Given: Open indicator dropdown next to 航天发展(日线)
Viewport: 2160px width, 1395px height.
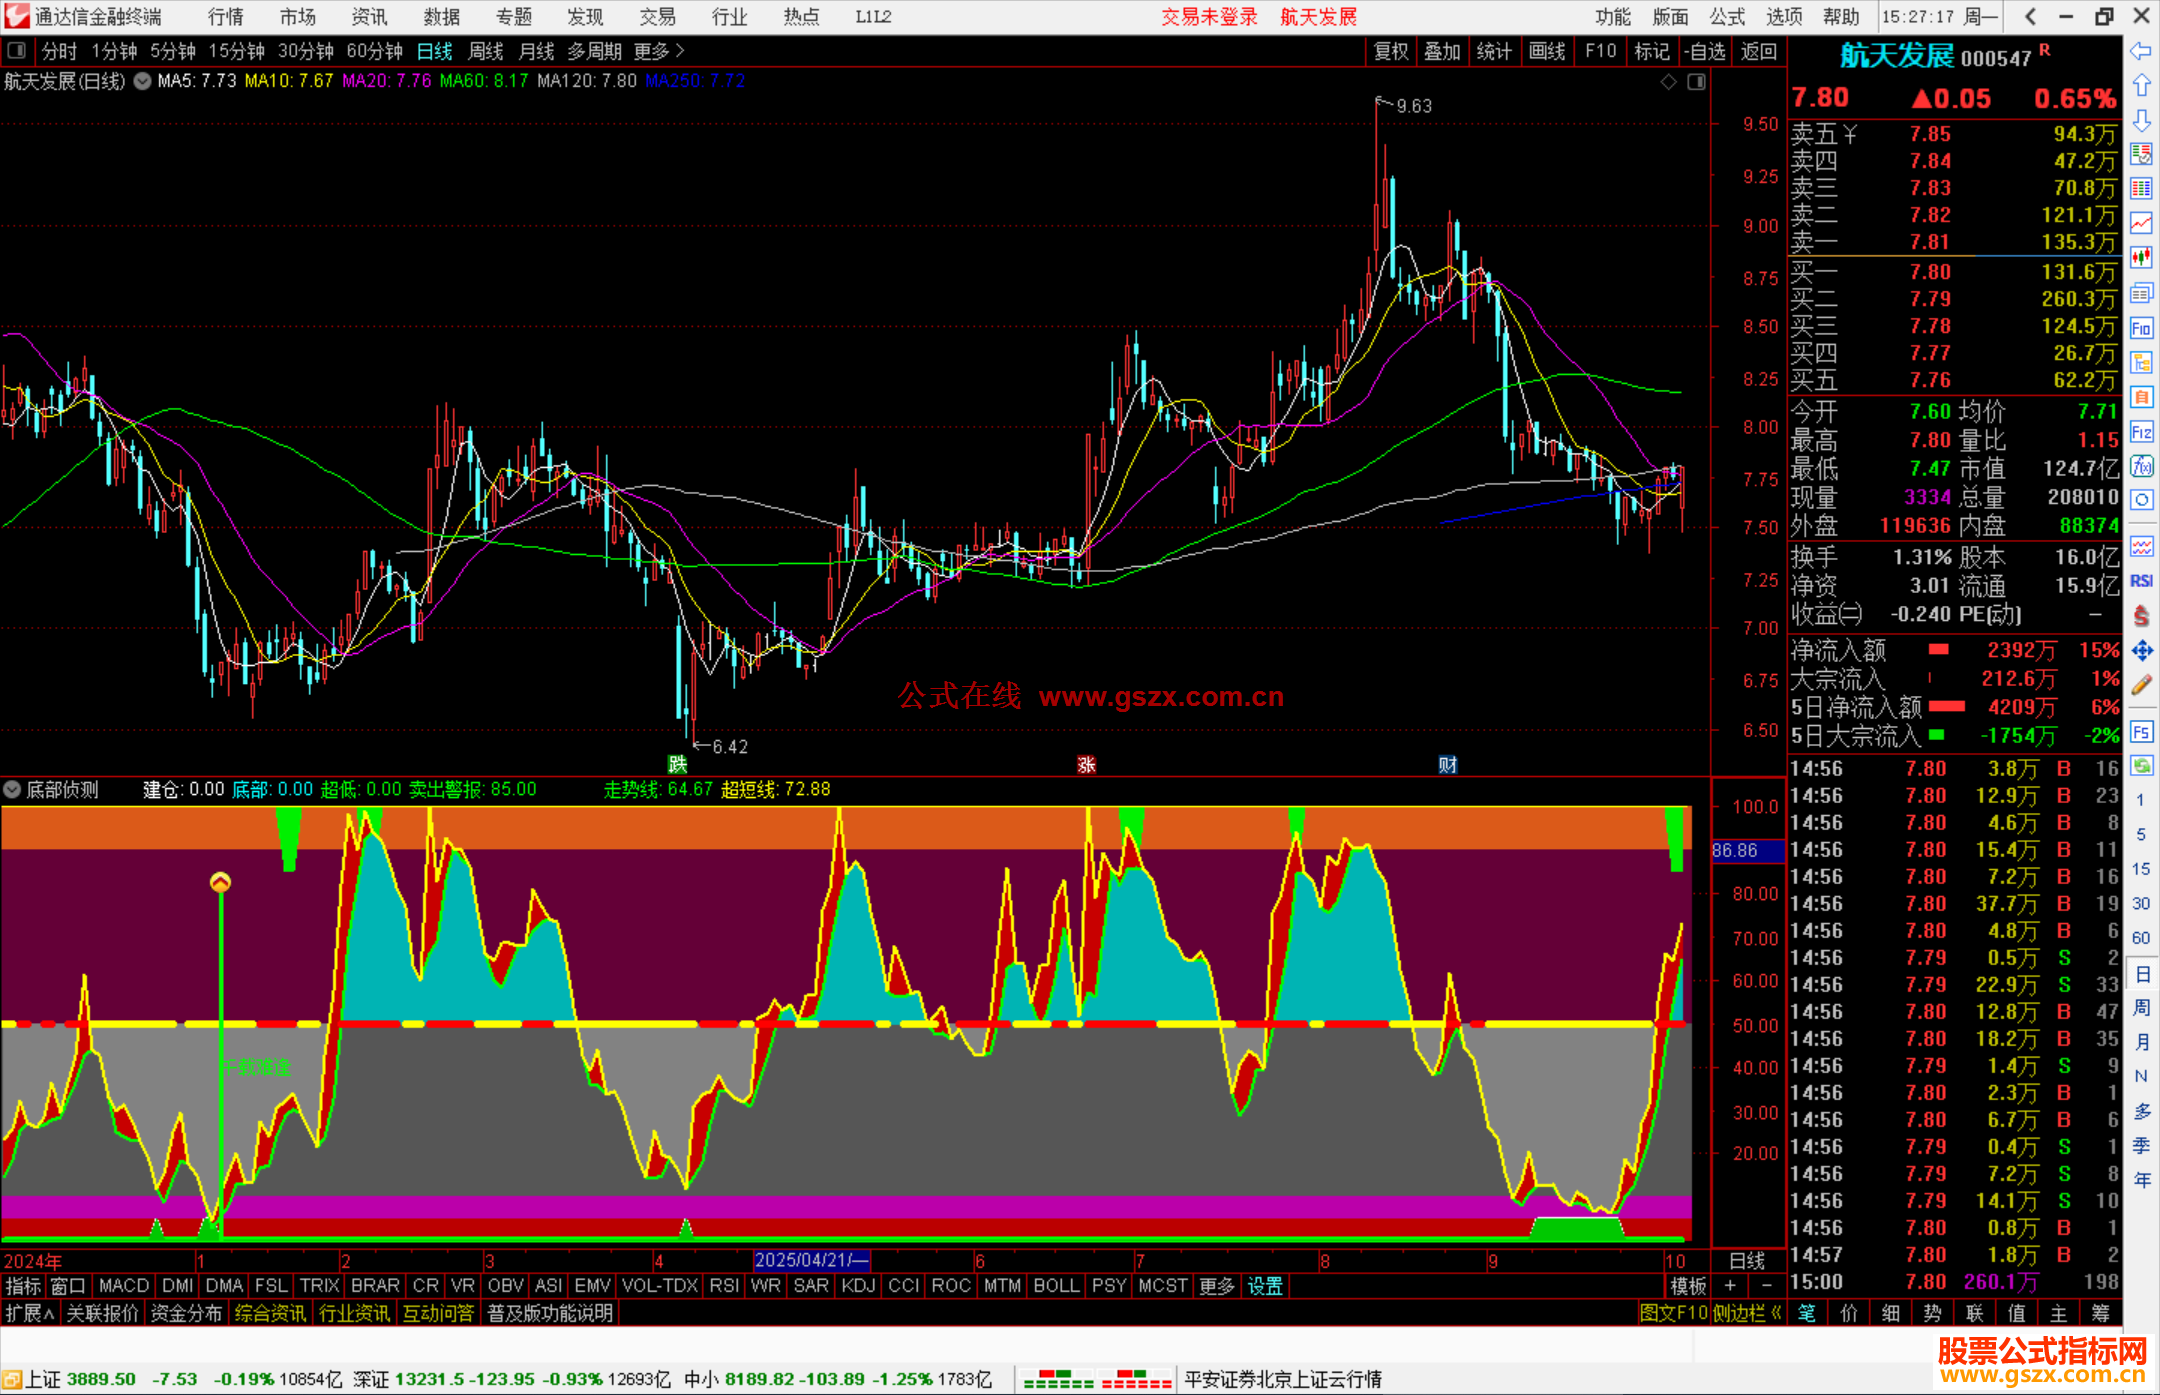Looking at the screenshot, I should (x=143, y=82).
